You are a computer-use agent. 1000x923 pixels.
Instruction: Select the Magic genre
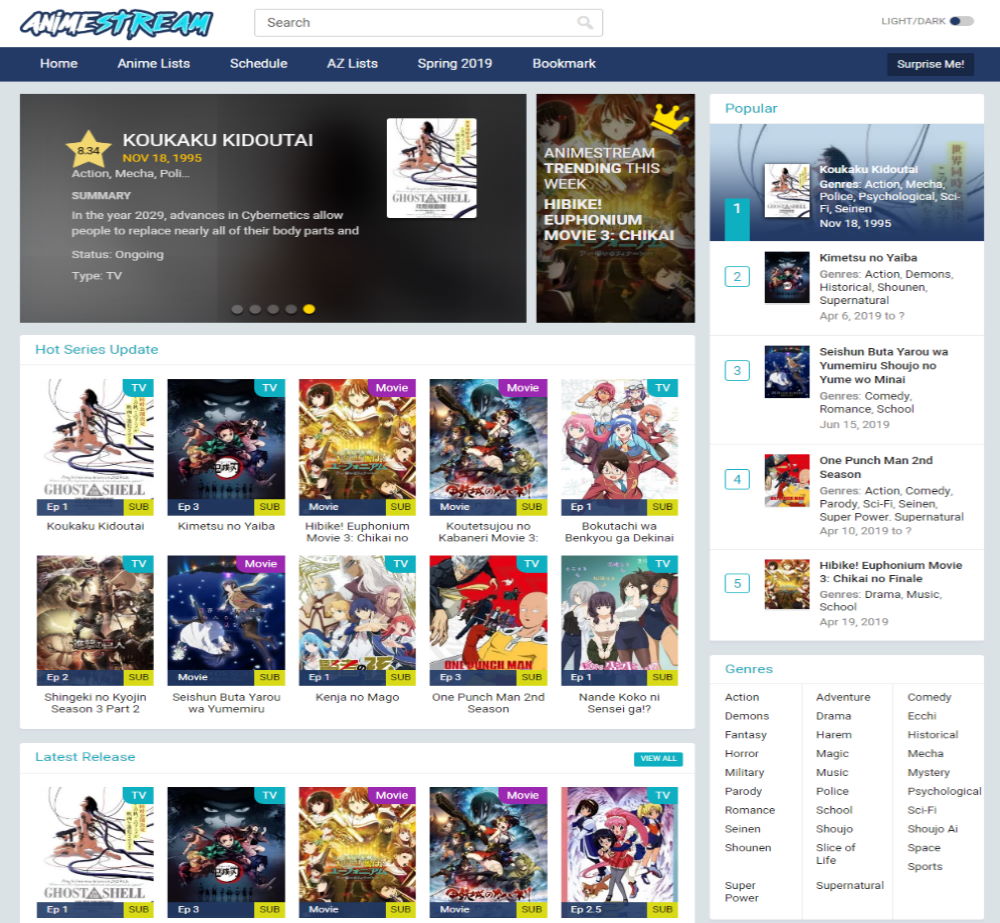[832, 753]
